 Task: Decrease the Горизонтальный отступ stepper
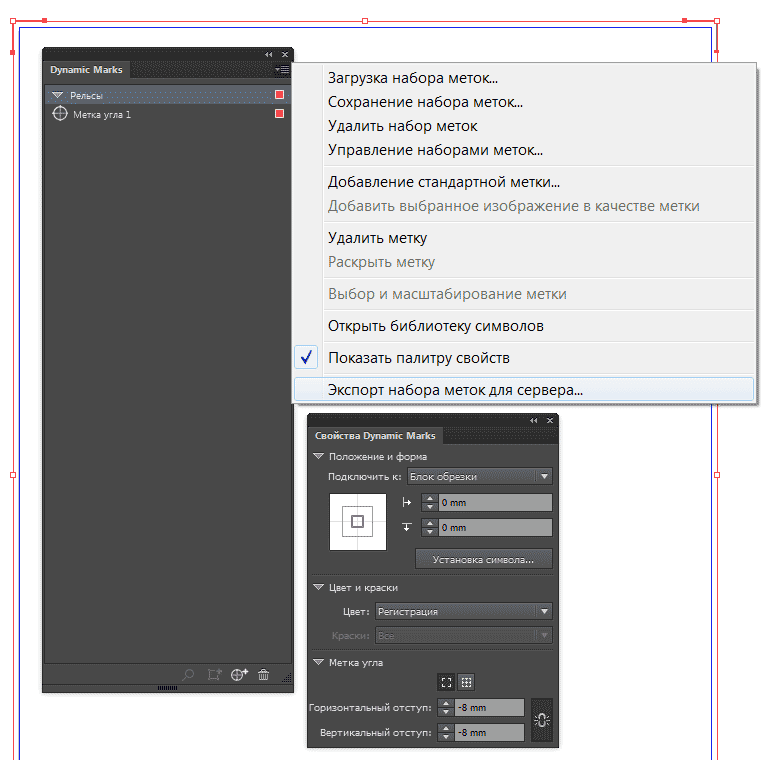[446, 712]
